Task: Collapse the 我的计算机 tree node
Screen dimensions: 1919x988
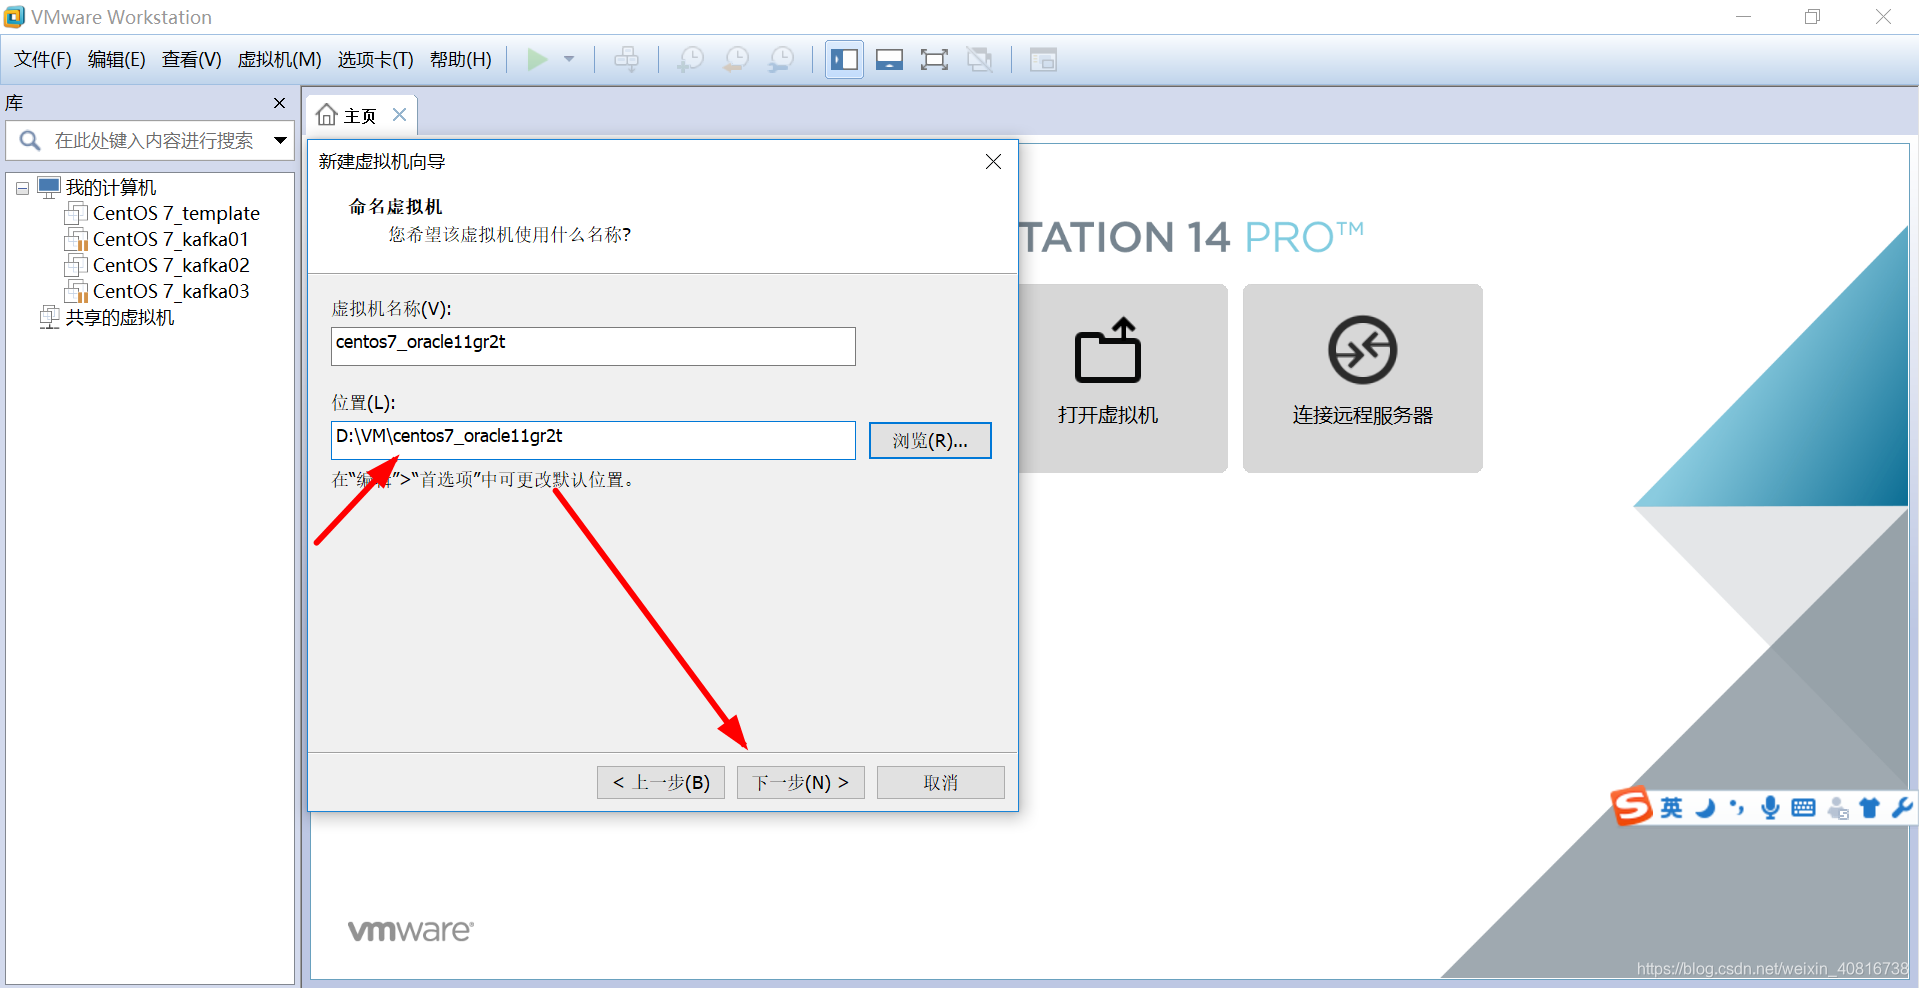Action: [x=22, y=188]
